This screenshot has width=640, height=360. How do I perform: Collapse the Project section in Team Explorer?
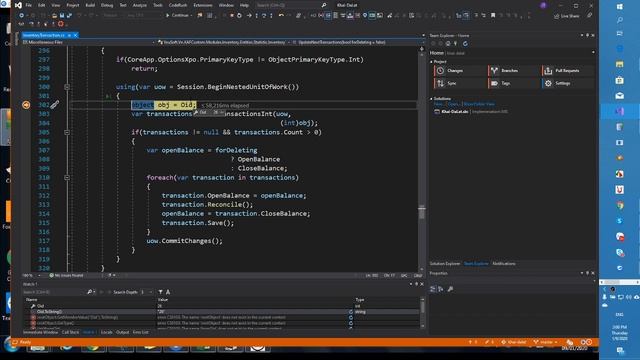431,62
